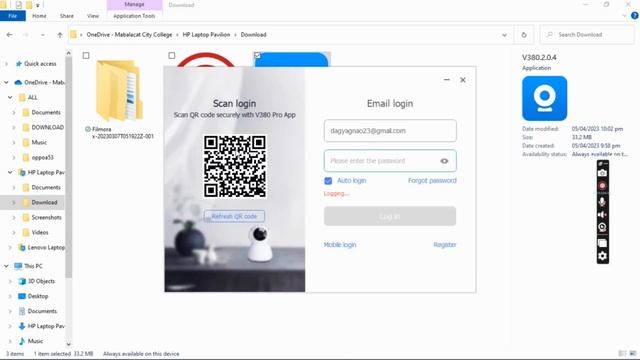Collapse the OneDrive - Mab tree node
The height and width of the screenshot is (360, 640).
point(6,82)
